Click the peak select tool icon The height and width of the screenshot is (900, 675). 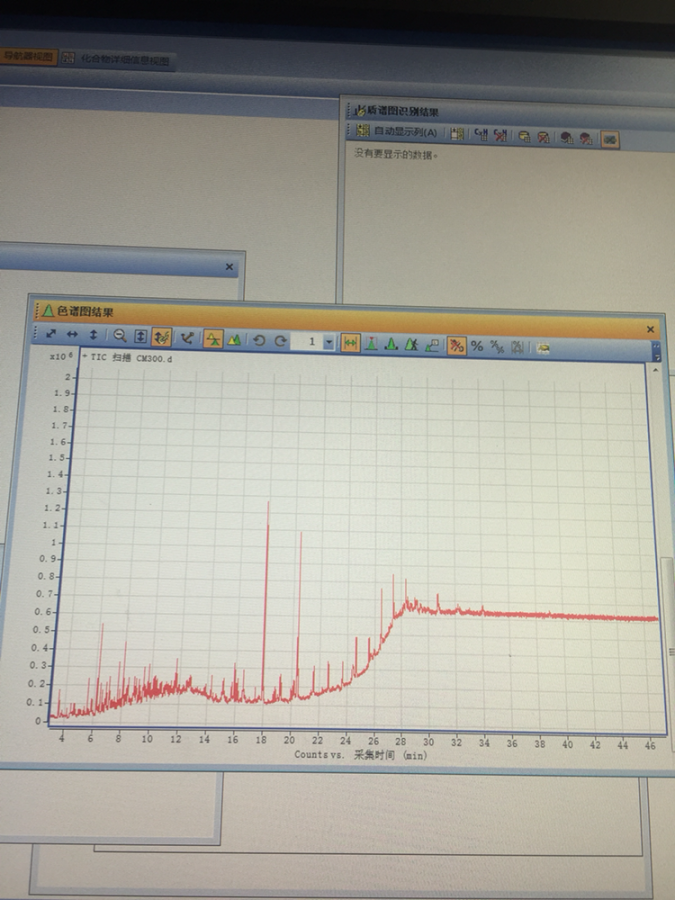(187, 338)
